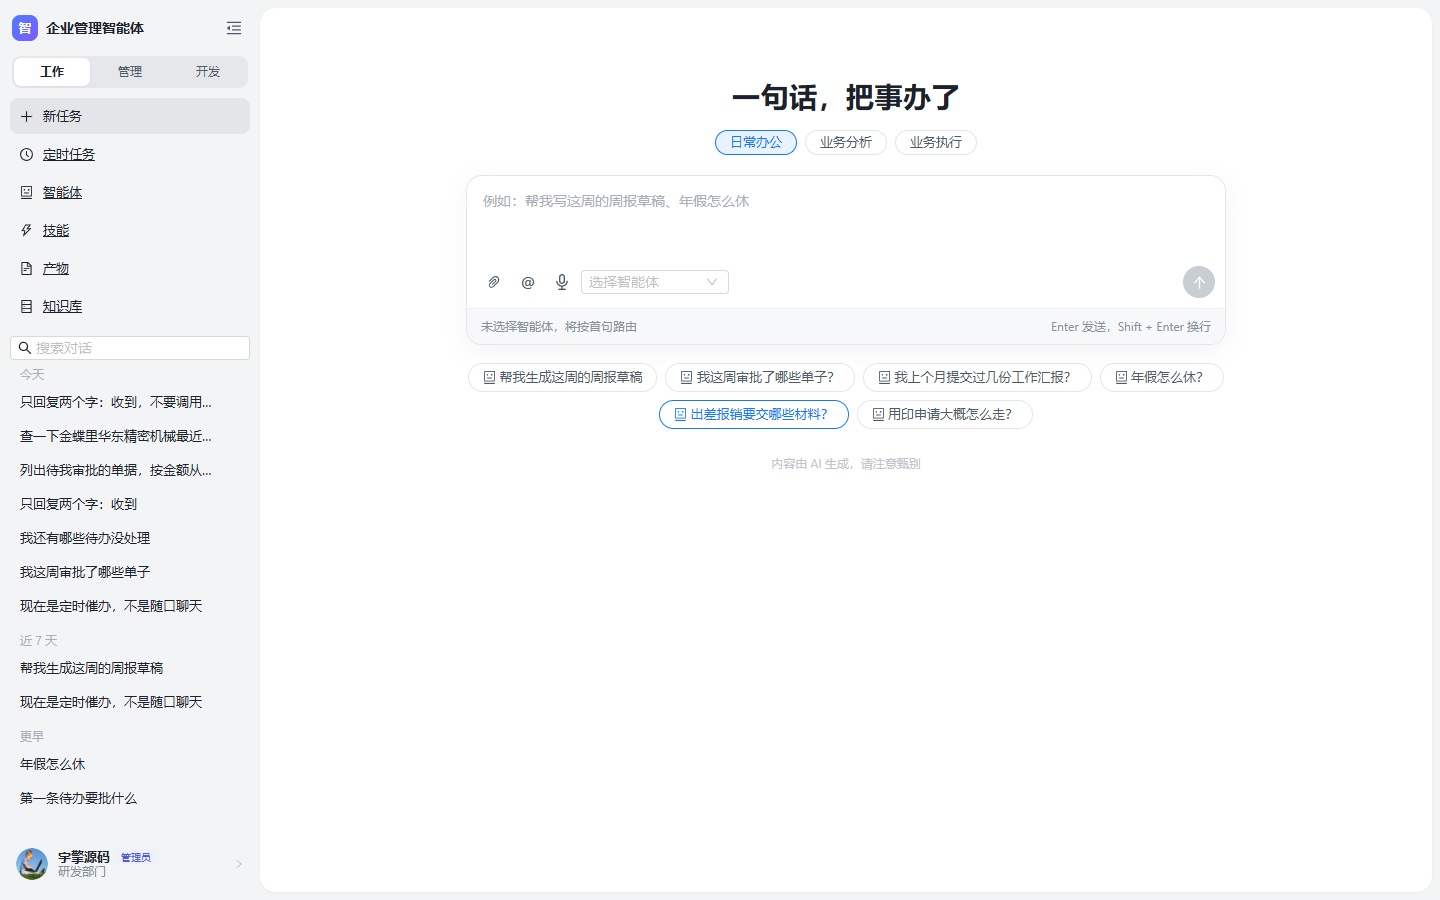Click the 管理员 badge
The image size is (1440, 900).
point(136,858)
